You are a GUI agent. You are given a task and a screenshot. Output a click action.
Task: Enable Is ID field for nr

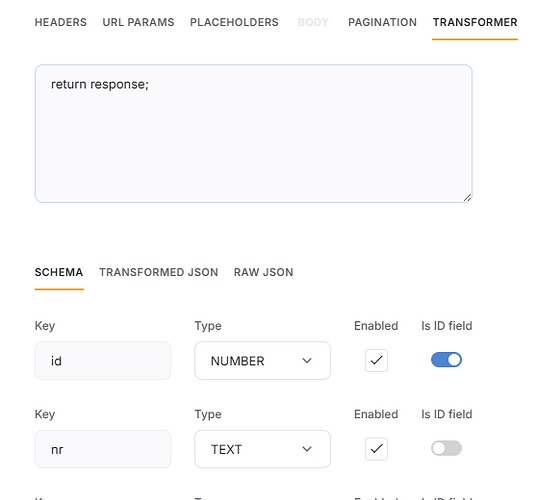tap(446, 448)
